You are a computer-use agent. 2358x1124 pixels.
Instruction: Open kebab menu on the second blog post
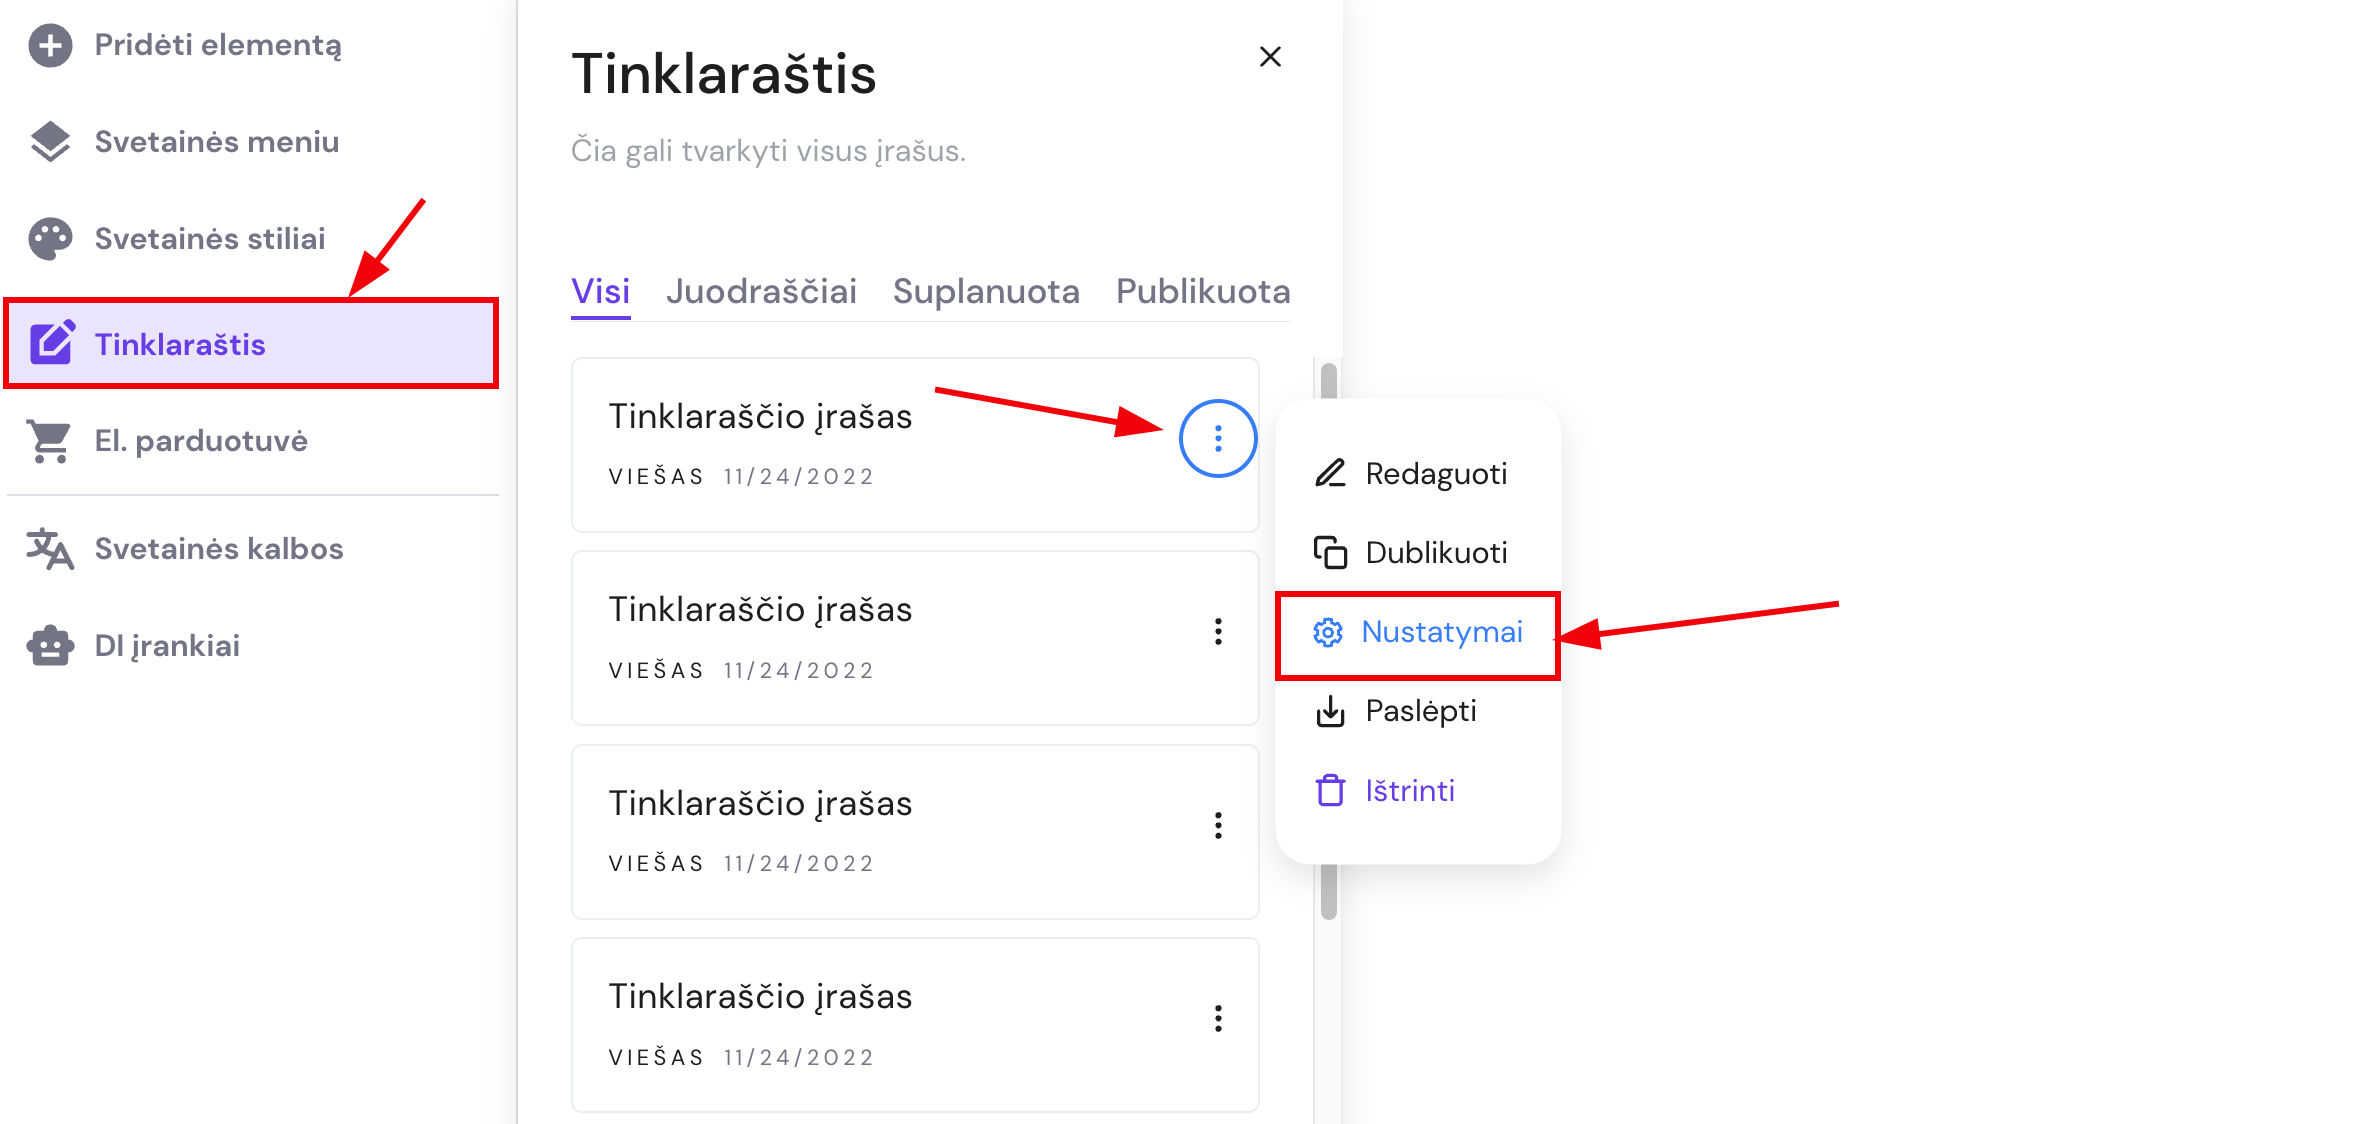1218,632
